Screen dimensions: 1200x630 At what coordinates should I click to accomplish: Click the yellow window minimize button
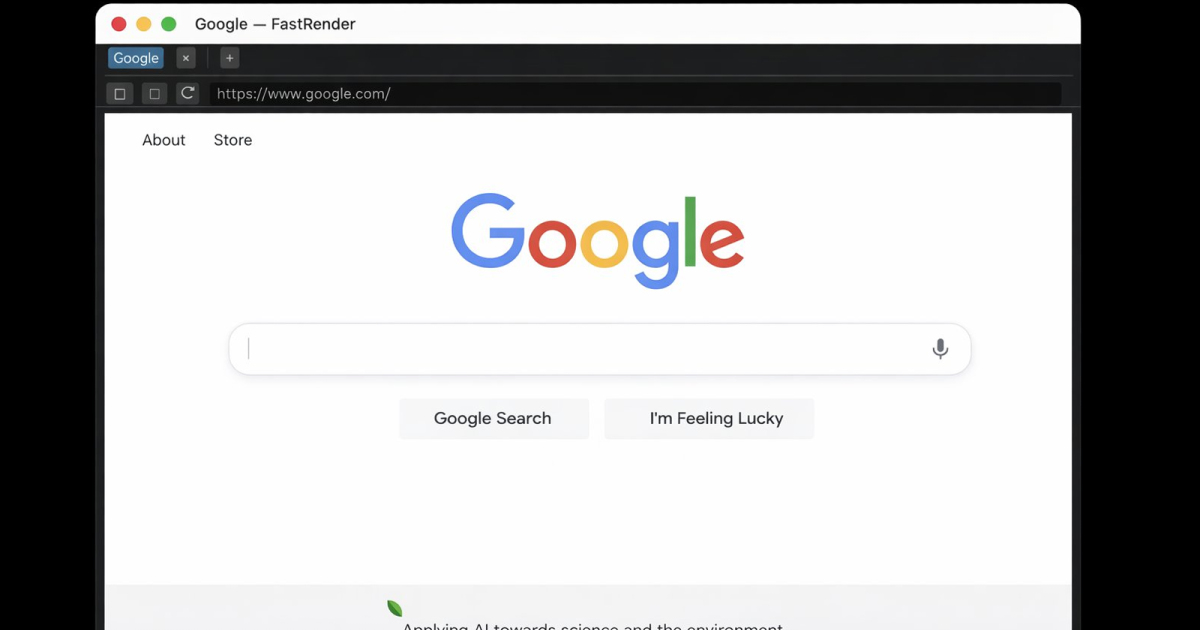[x=144, y=24]
